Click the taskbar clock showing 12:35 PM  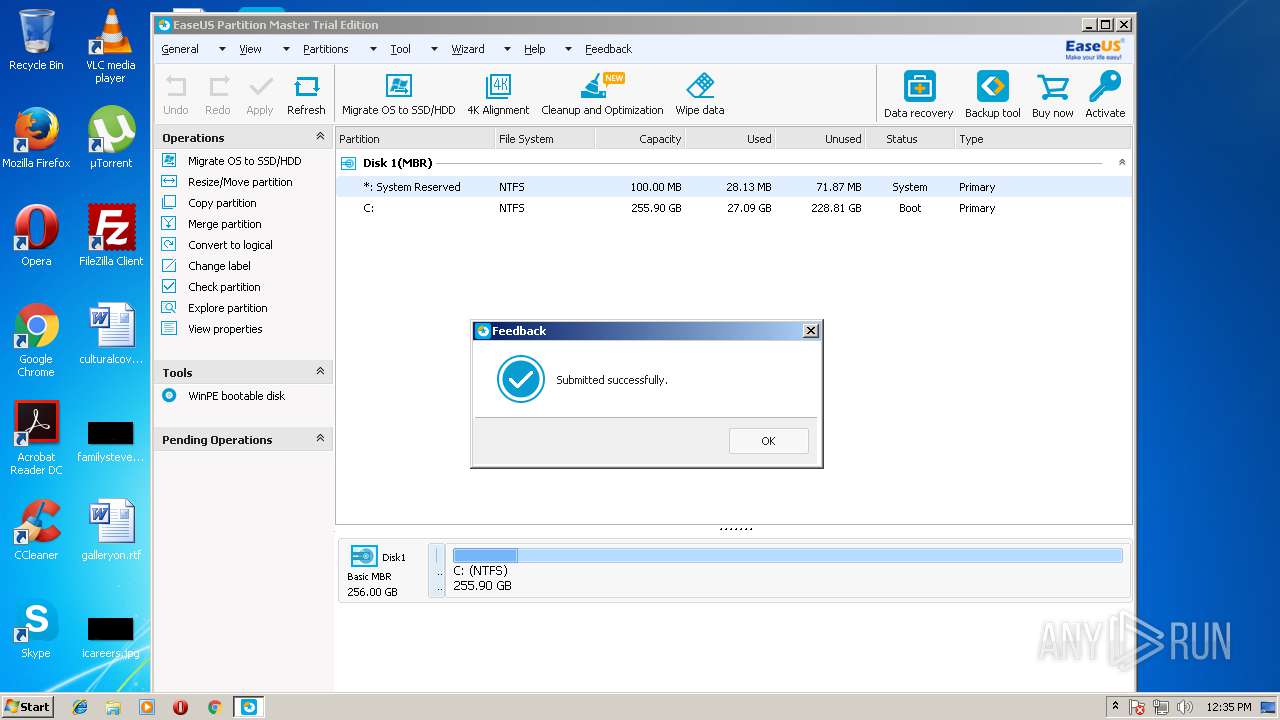tap(1228, 707)
